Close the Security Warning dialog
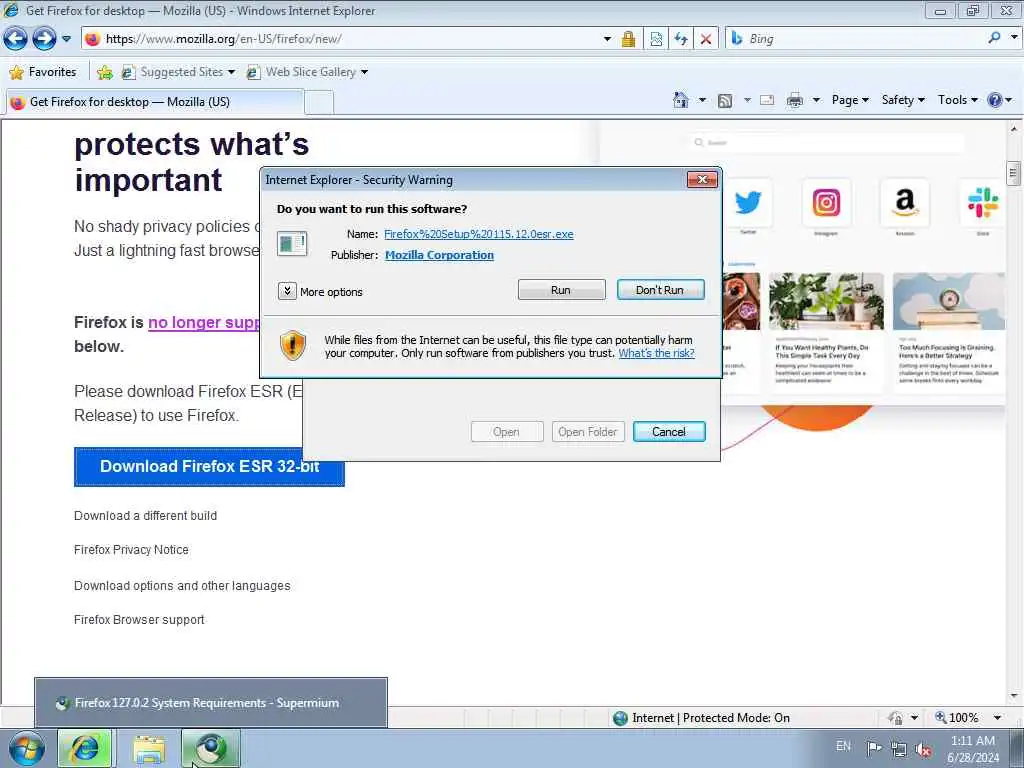 coord(702,180)
